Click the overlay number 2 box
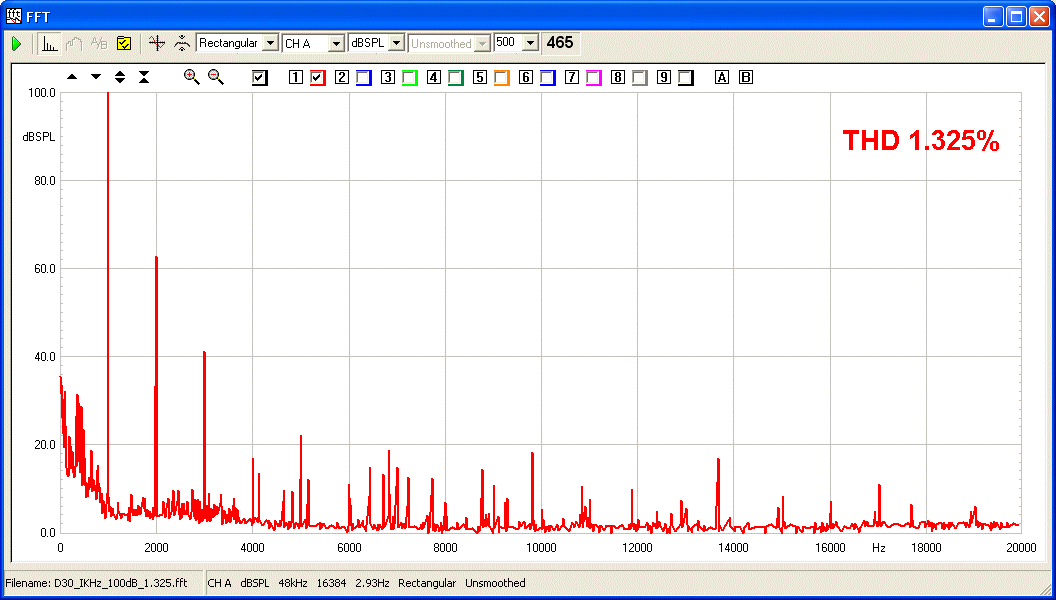The height and width of the screenshot is (600, 1056). [342, 77]
